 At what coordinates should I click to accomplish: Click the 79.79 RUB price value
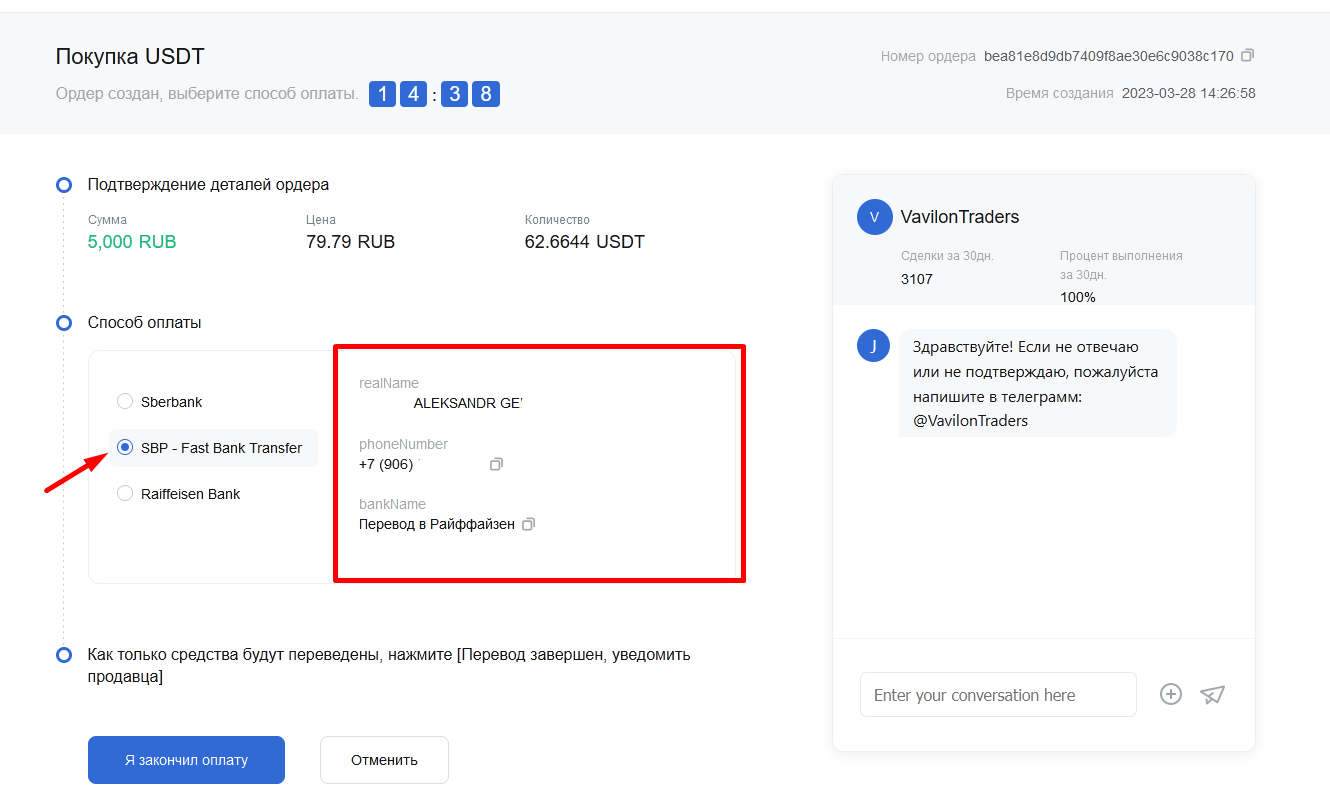[350, 242]
